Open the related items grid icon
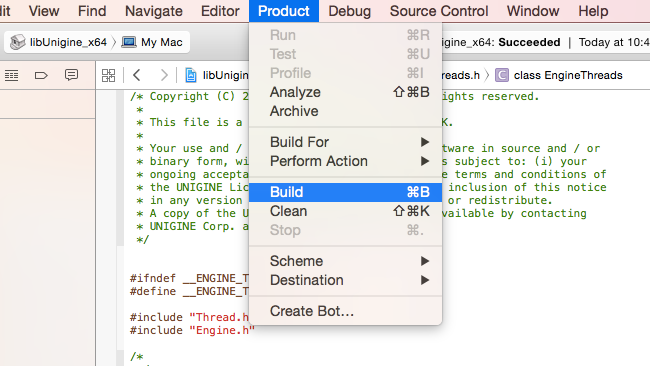Screen dimensions: 650x366 click(109, 75)
